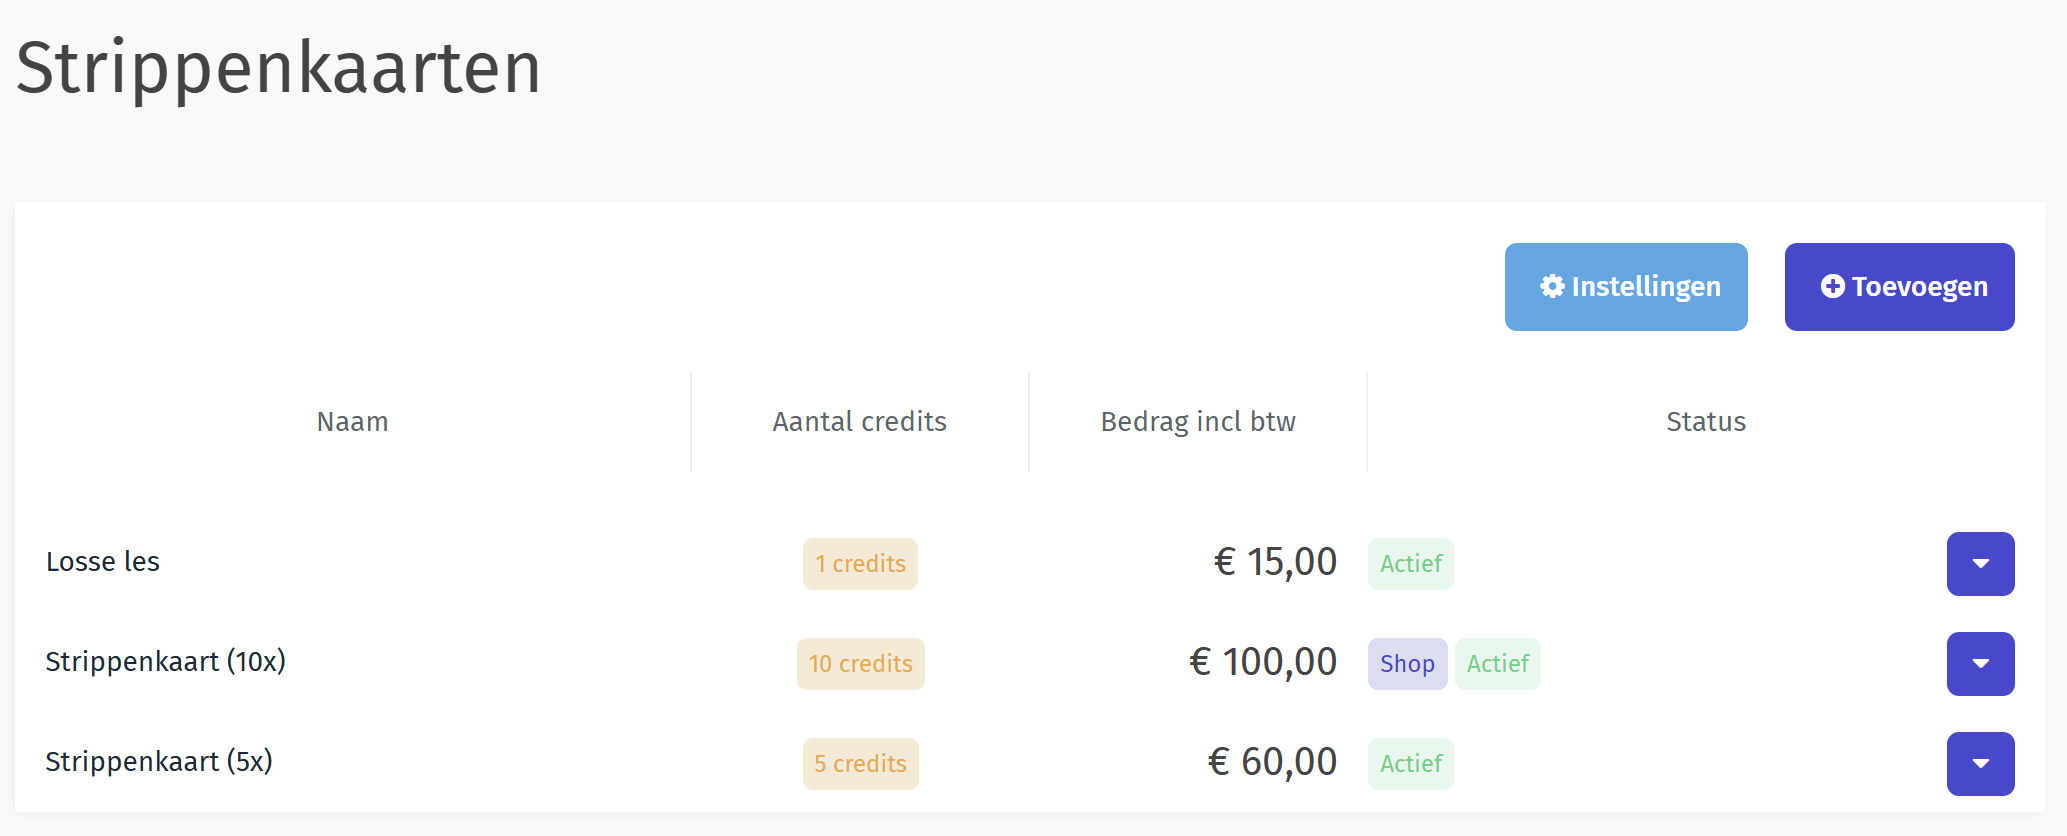
Task: Click the 10 credits badge
Action: pos(860,664)
